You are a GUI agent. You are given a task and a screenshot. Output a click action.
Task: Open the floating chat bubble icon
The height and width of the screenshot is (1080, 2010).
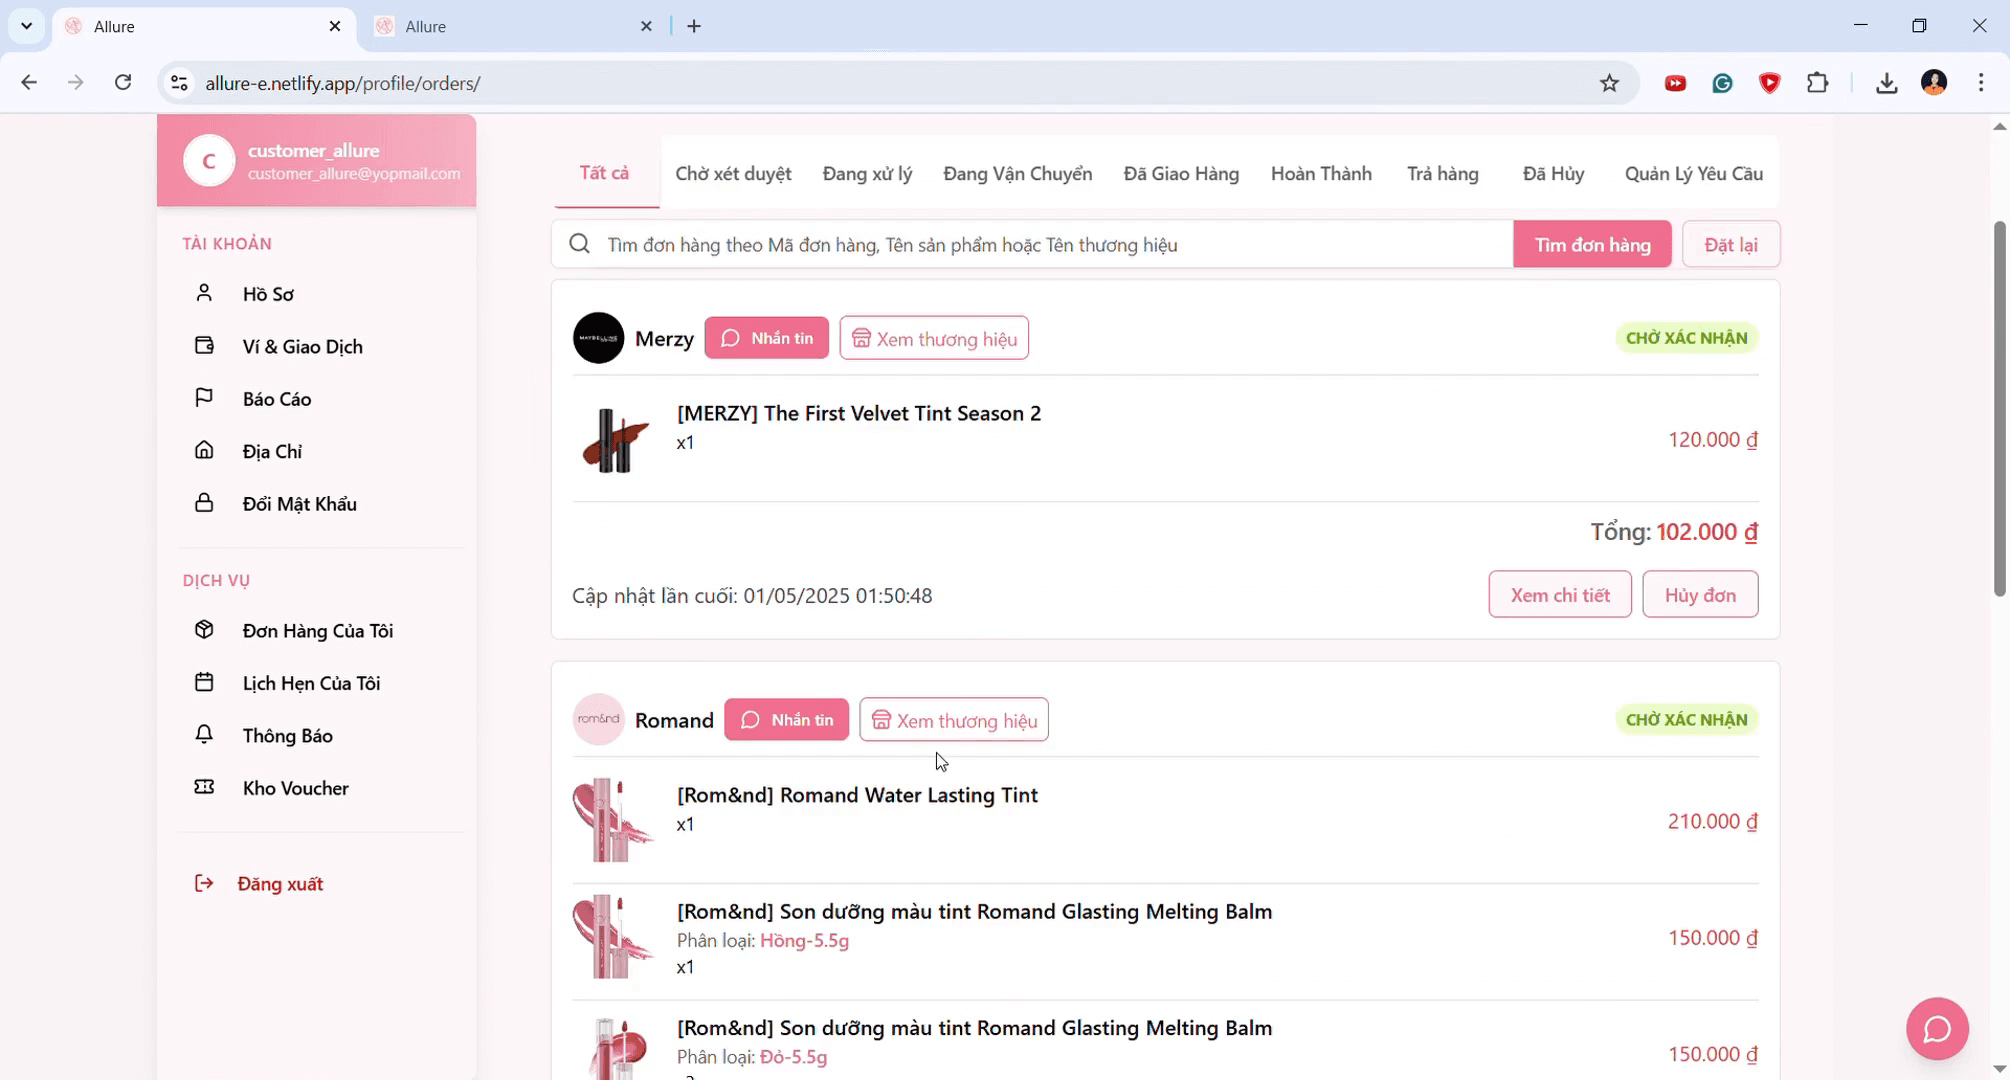pos(1936,1028)
